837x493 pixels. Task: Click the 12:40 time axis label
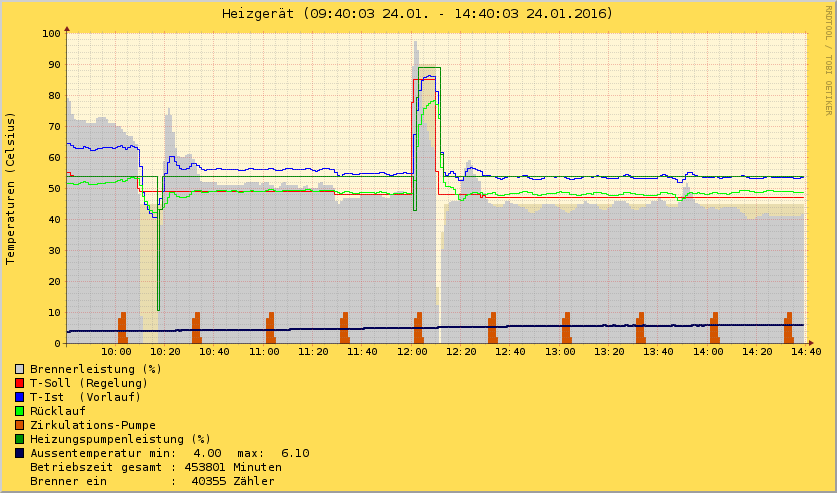click(x=510, y=352)
